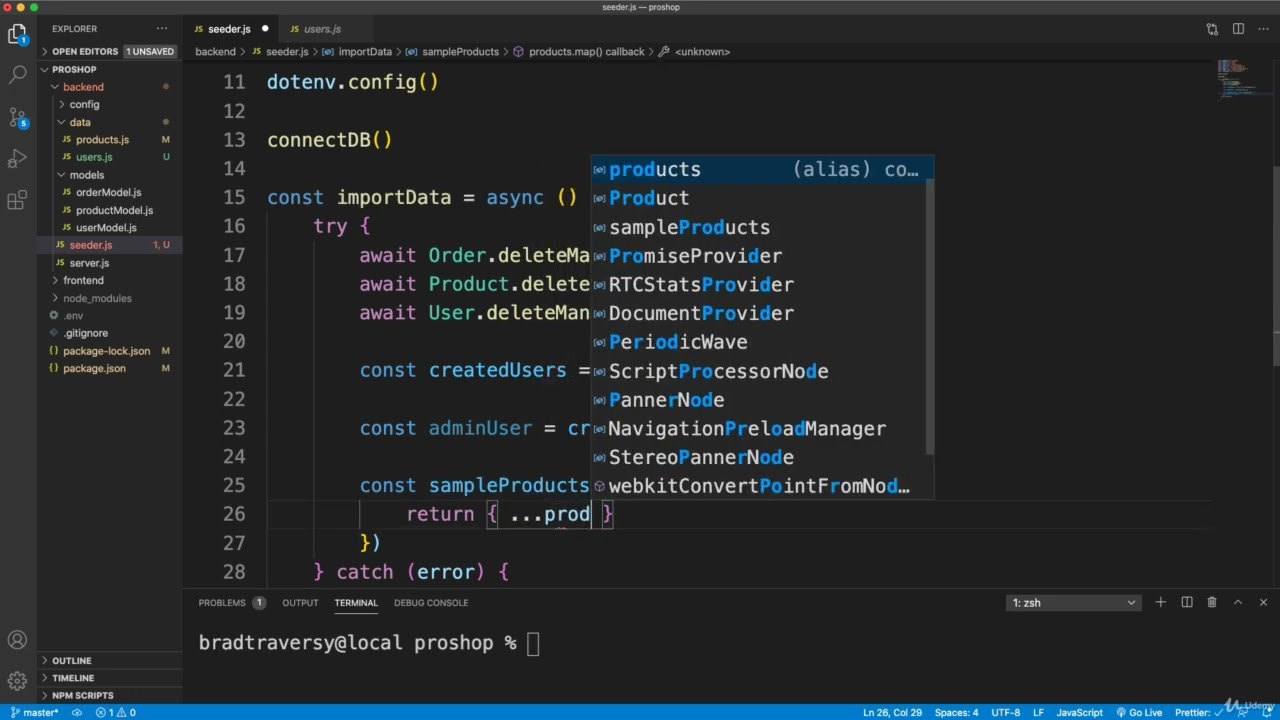This screenshot has width=1280, height=720.
Task: Open the Explorer view in activity bar
Action: coord(17,35)
